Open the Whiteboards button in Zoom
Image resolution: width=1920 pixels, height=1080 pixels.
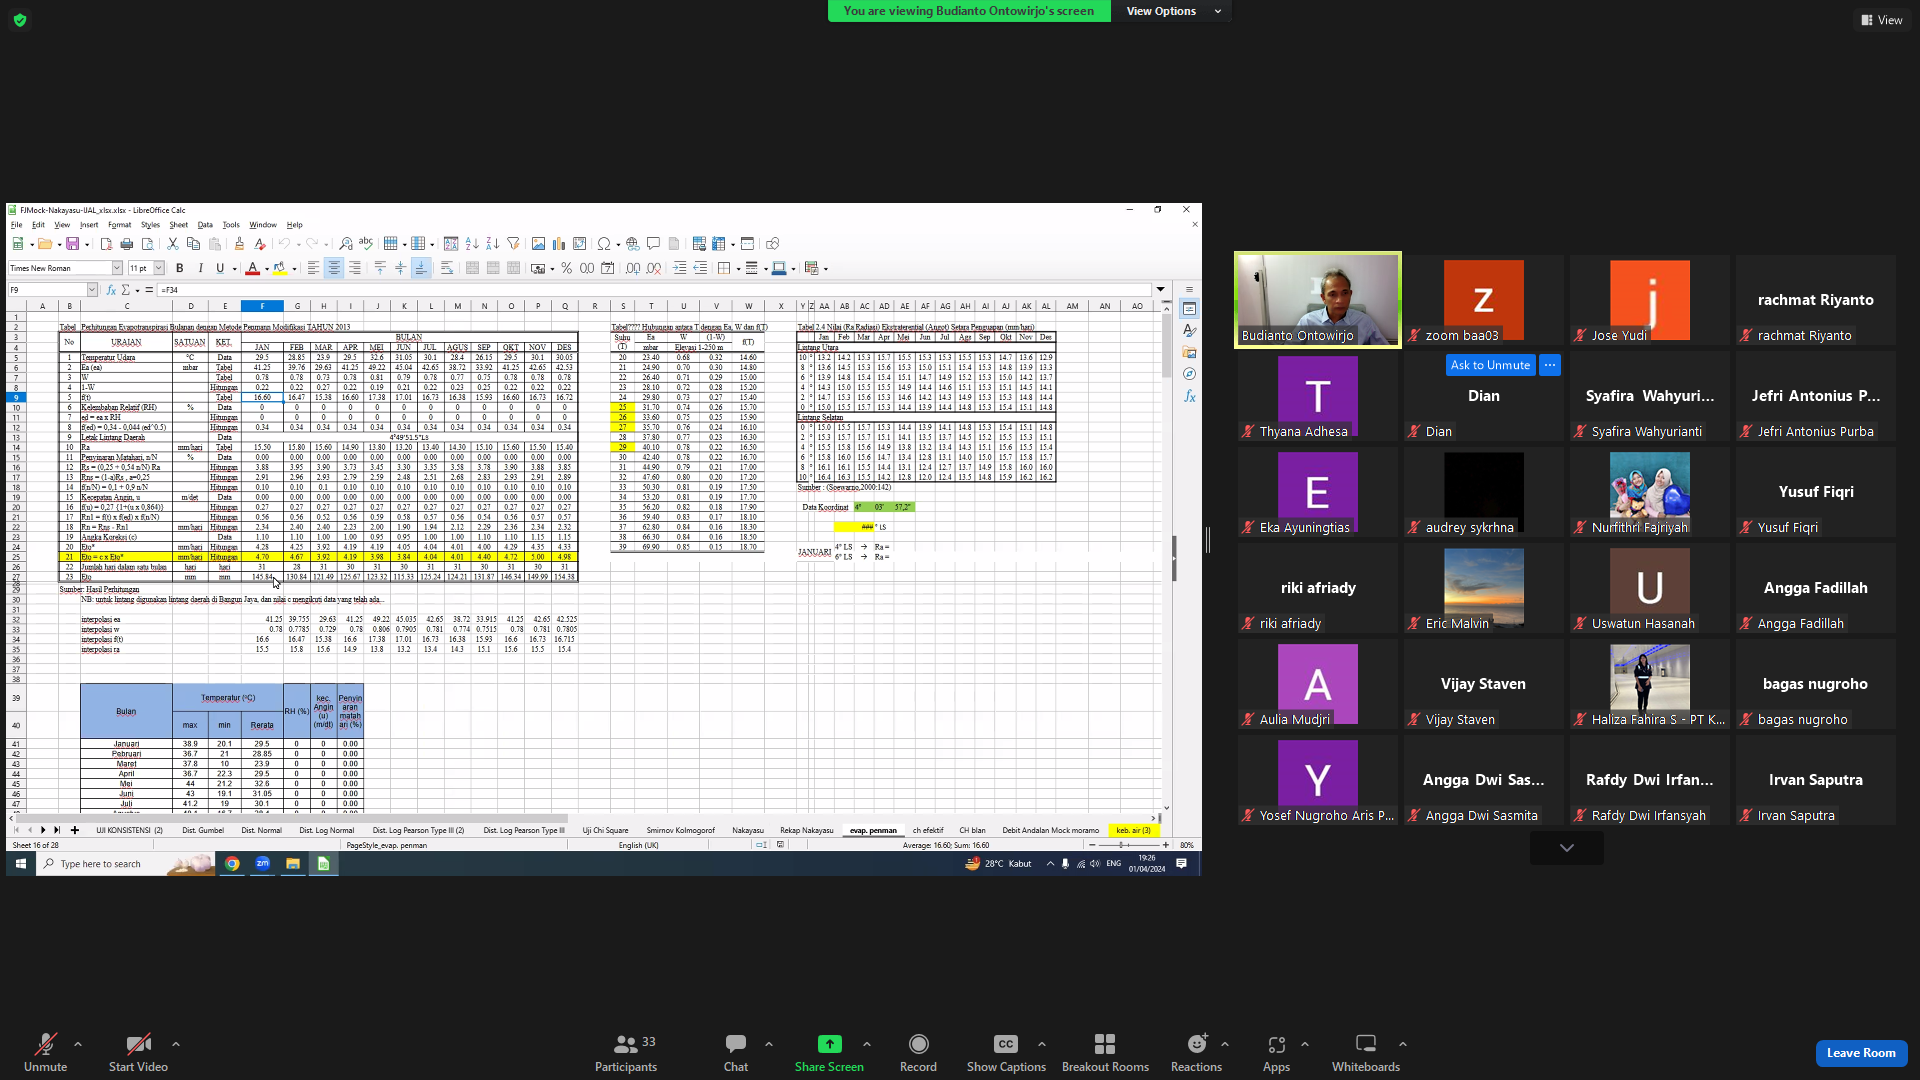point(1365,1053)
